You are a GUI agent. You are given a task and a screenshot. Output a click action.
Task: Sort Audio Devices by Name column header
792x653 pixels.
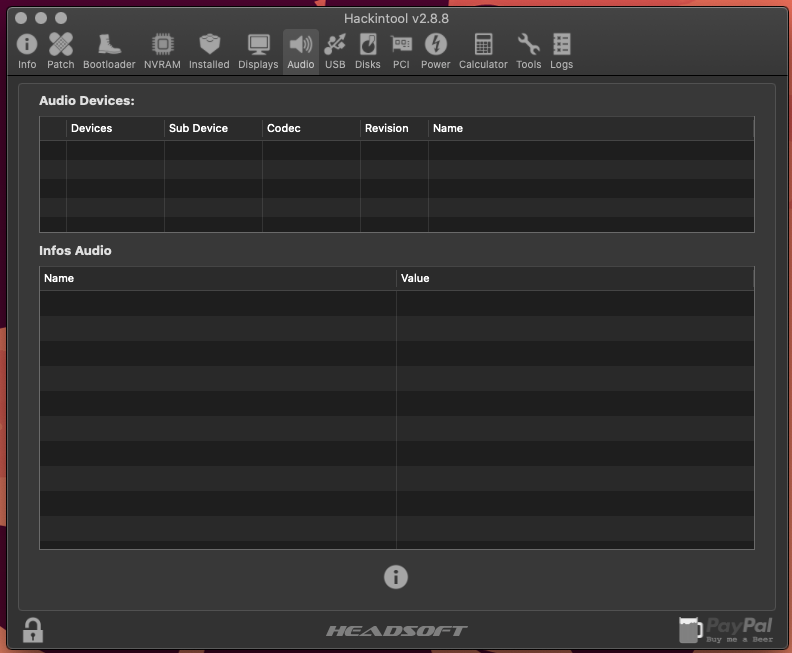coord(591,128)
